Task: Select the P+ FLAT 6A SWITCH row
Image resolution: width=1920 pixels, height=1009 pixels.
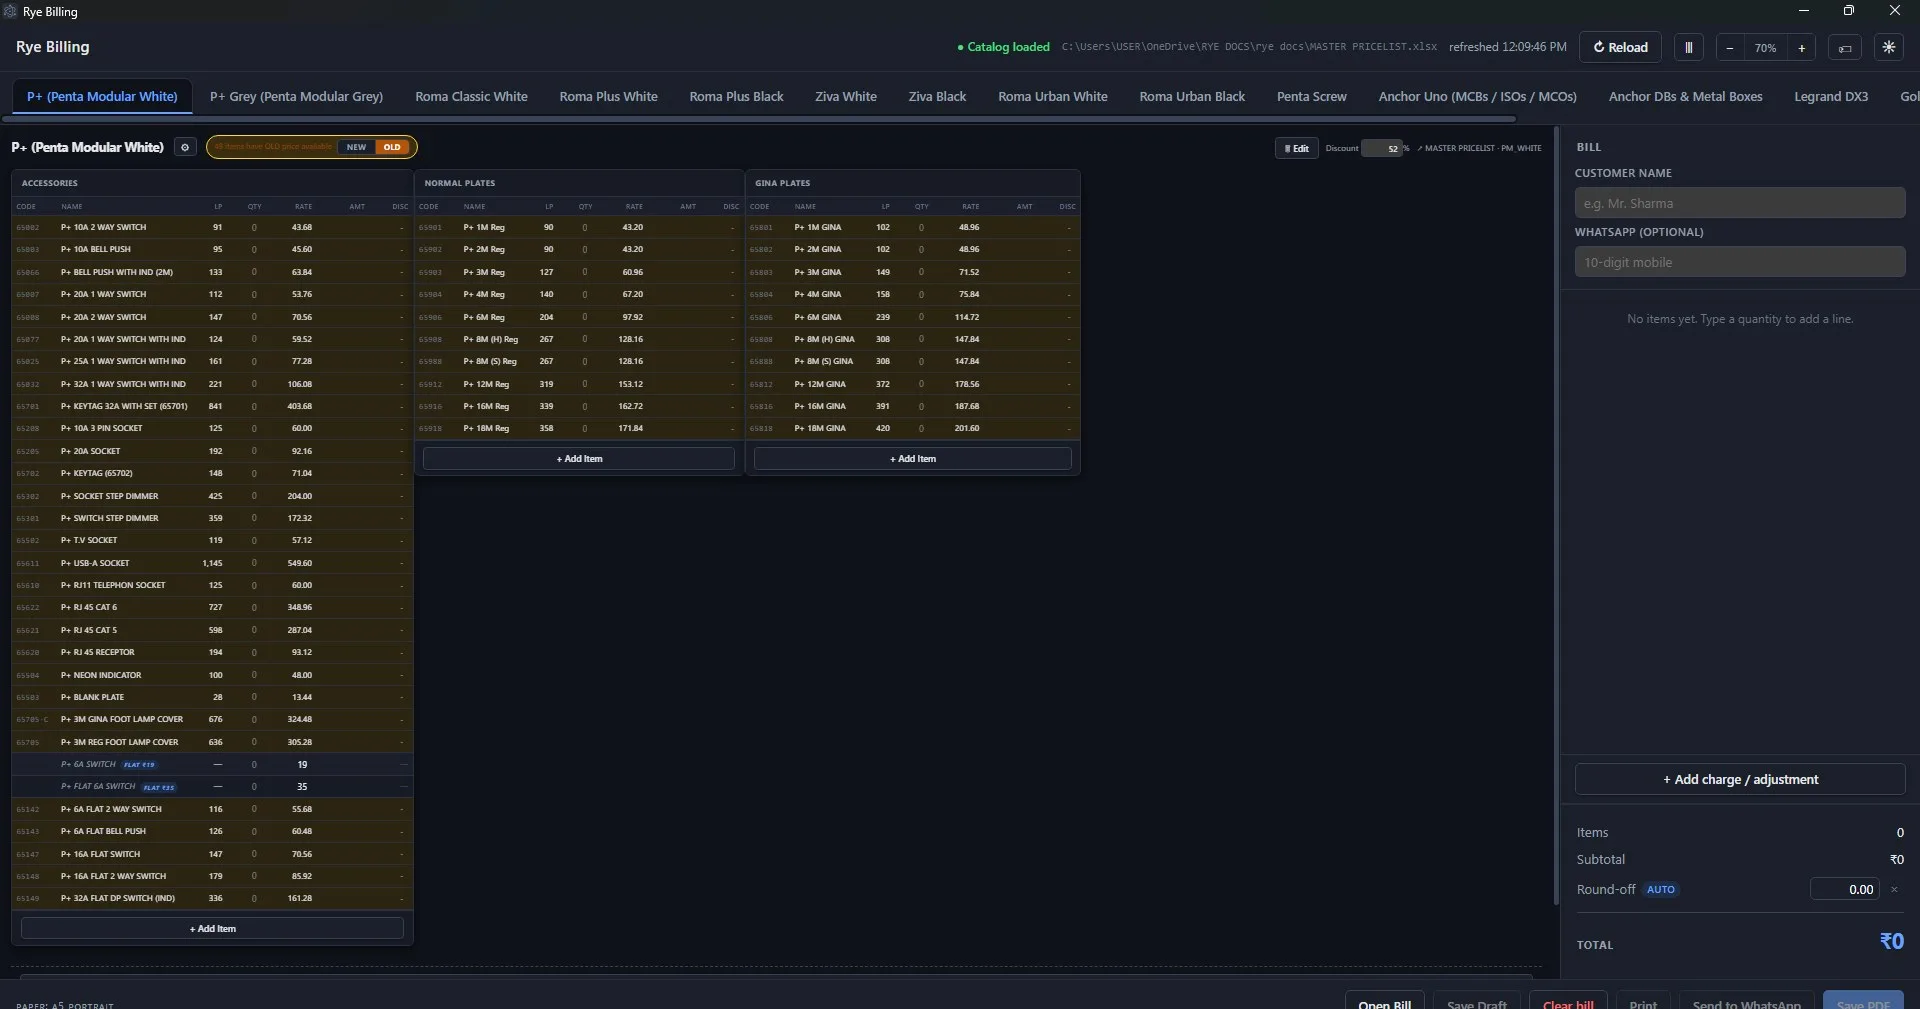Action: tap(212, 786)
